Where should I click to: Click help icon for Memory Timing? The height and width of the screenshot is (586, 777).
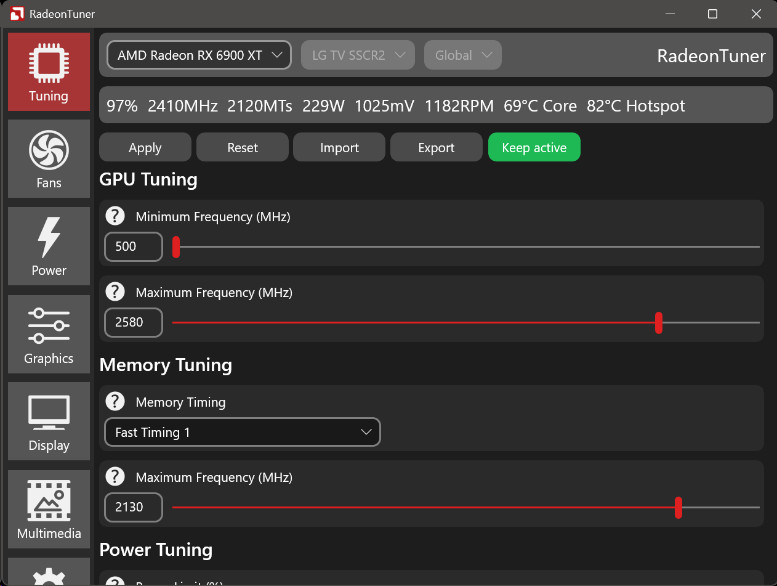click(x=116, y=402)
